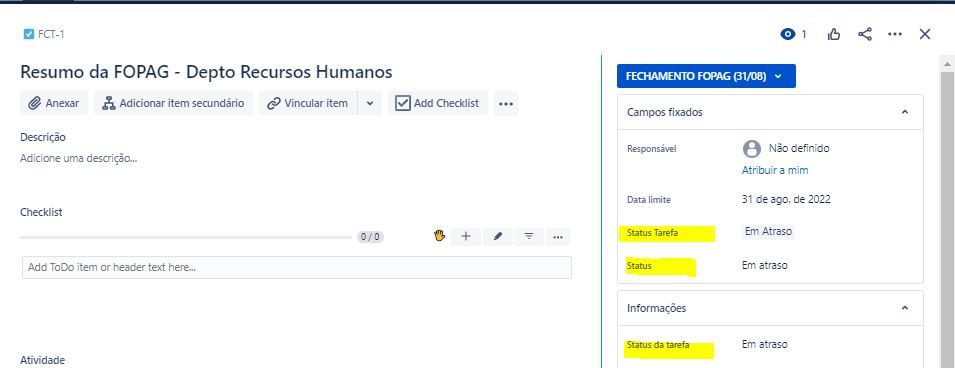Click the Status field value Em atraso

coord(764,265)
